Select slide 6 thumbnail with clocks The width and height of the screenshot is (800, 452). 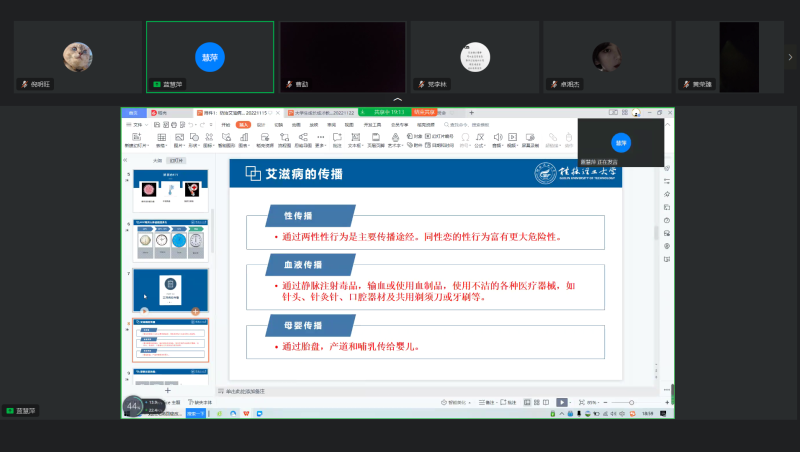pos(170,239)
